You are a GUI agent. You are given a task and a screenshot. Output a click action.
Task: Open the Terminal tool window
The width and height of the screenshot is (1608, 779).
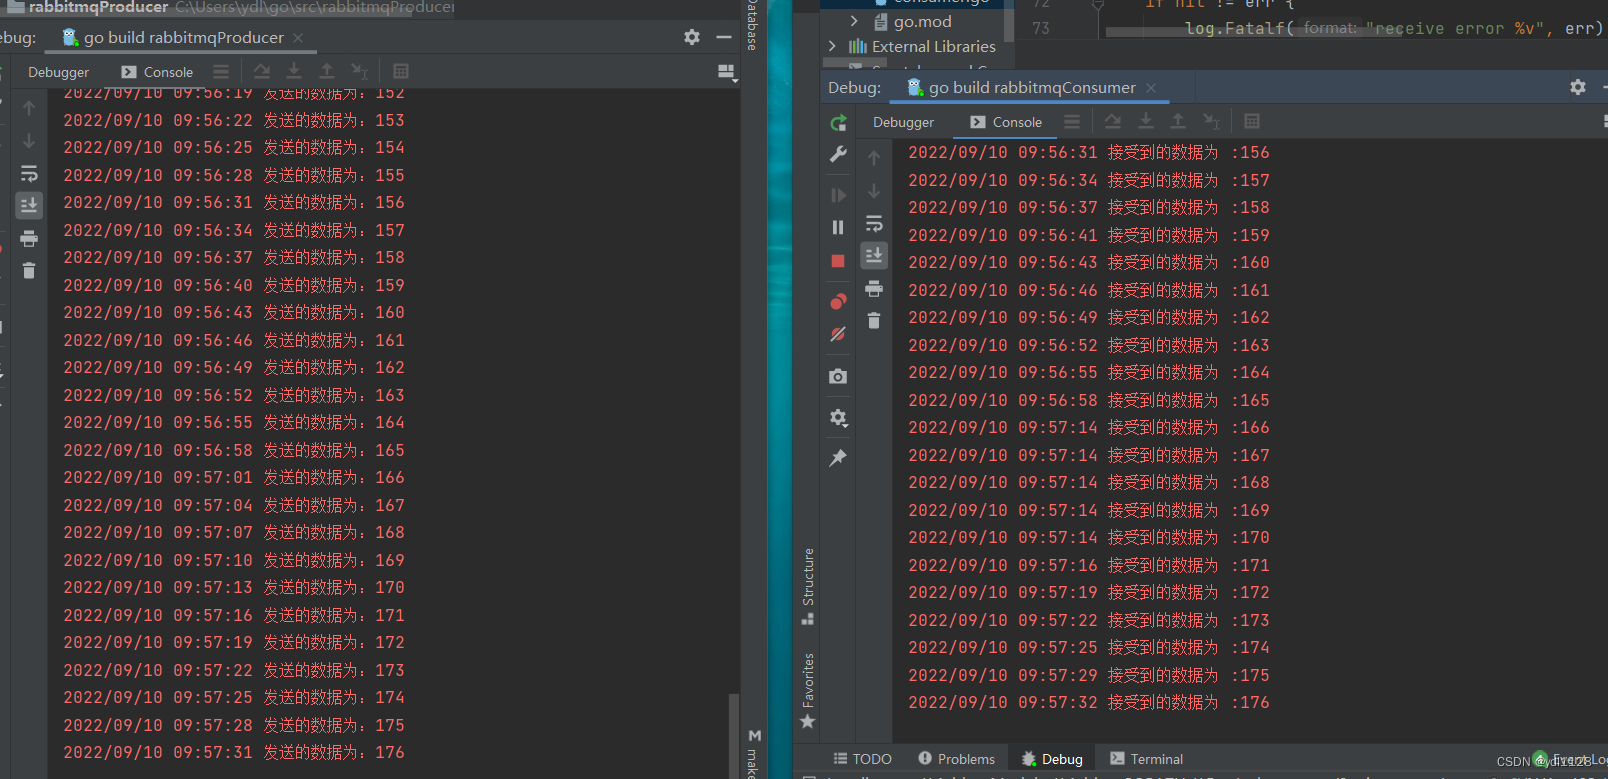point(1146,759)
